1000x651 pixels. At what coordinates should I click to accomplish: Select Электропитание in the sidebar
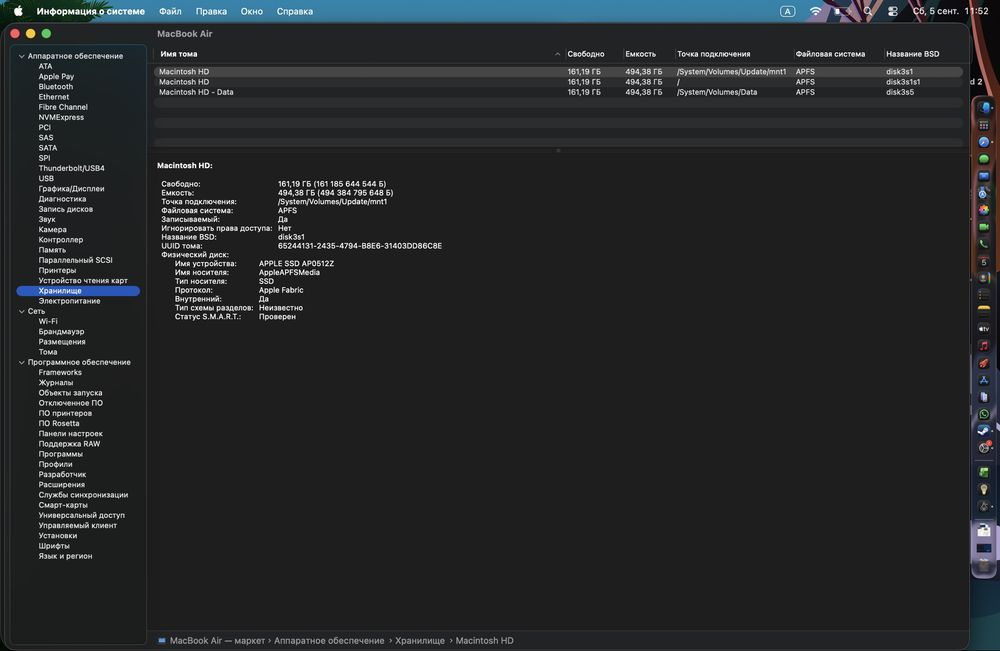[70, 301]
